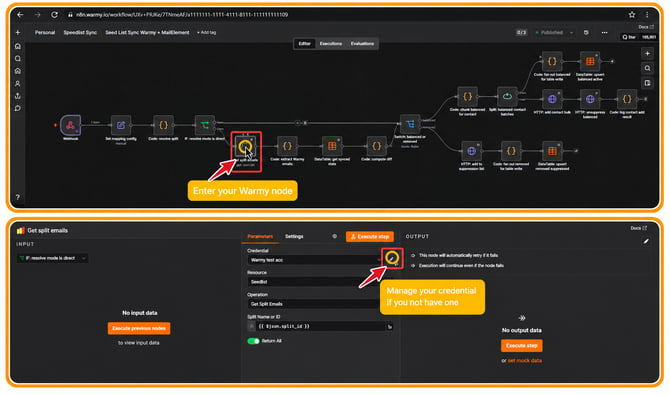Image resolution: width=670 pixels, height=395 pixels.
Task: Go back with the browser back arrow
Action: tap(20, 15)
